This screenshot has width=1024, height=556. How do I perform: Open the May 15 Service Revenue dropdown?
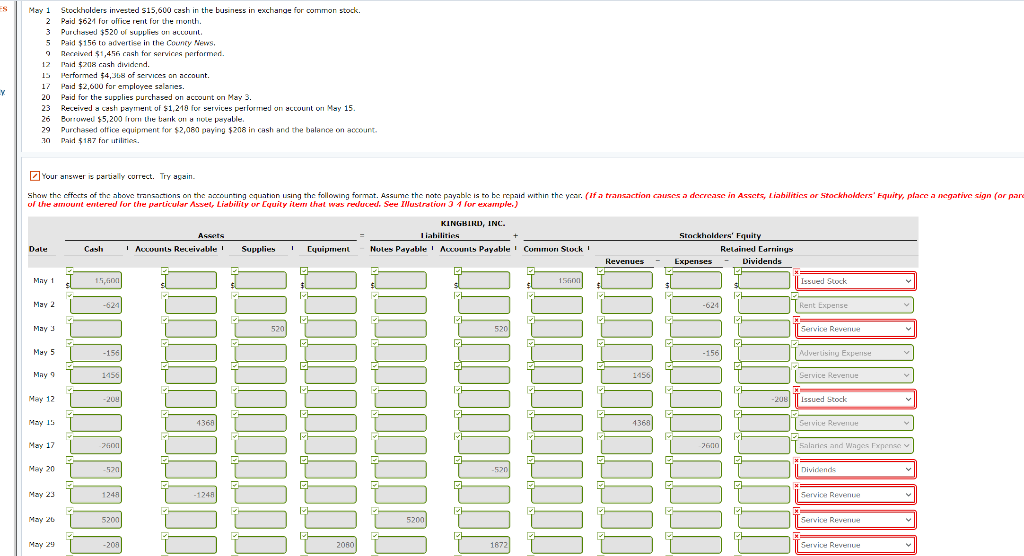click(855, 423)
